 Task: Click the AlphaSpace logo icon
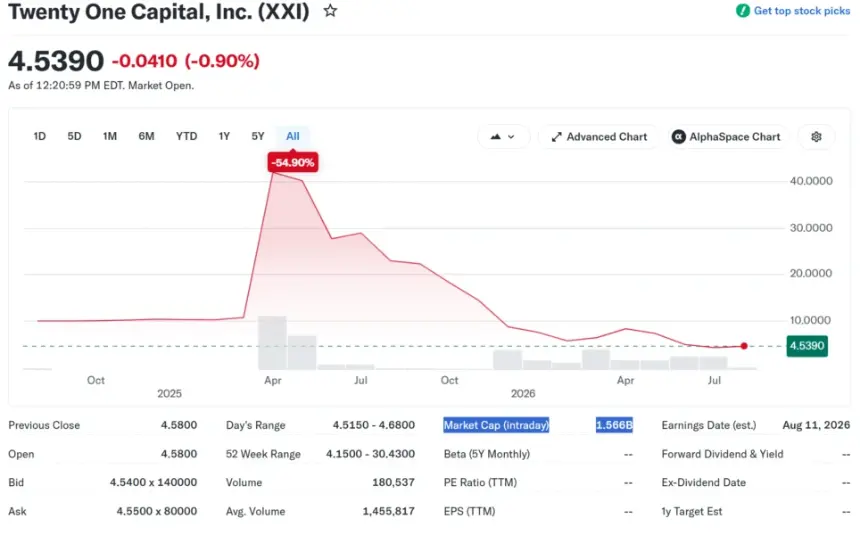[x=678, y=137]
